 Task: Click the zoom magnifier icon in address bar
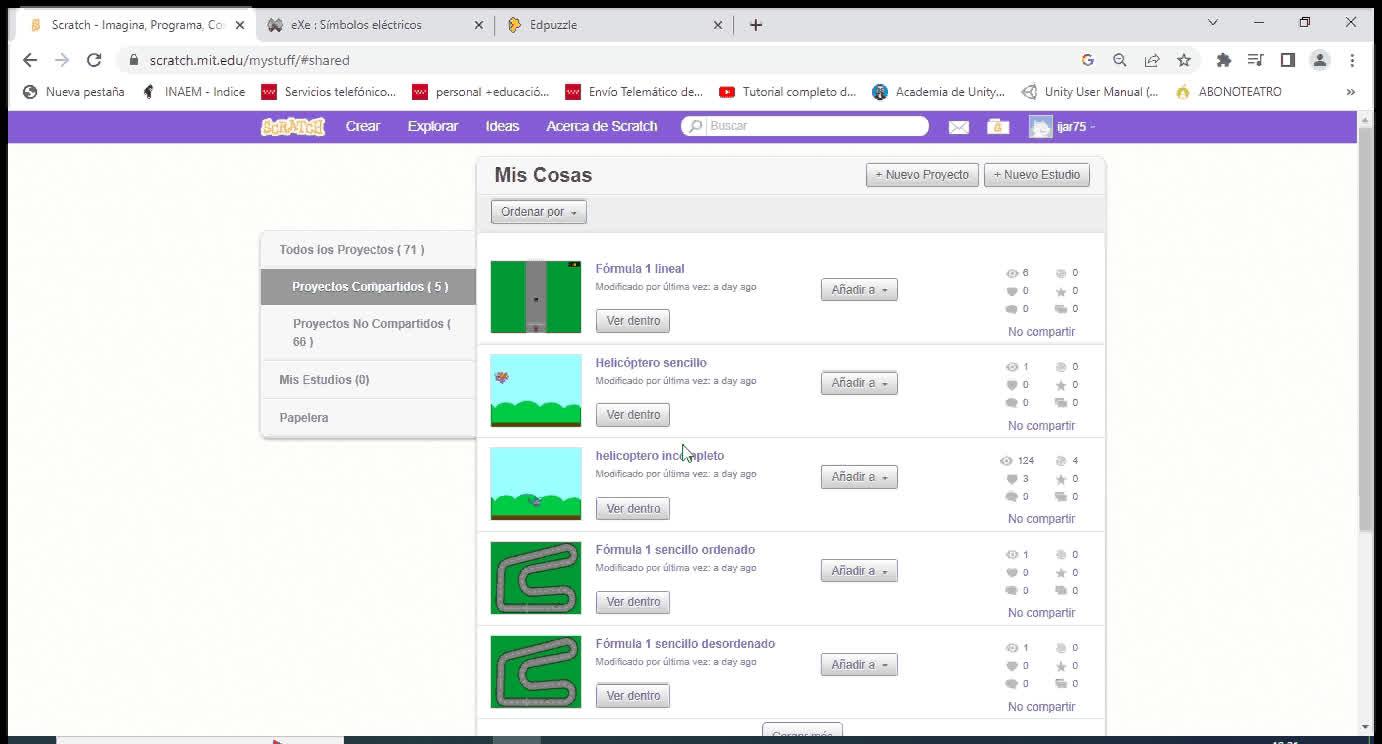(1120, 60)
